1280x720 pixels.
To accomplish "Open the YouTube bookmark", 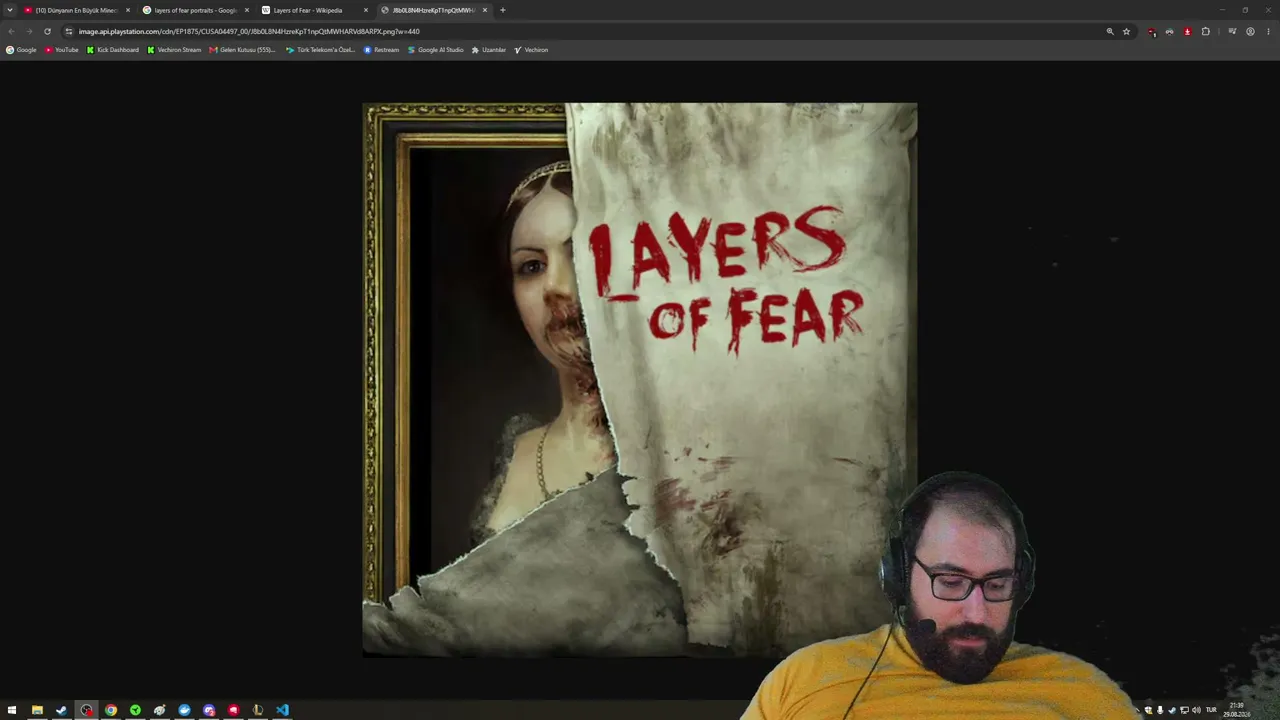I will point(61,50).
